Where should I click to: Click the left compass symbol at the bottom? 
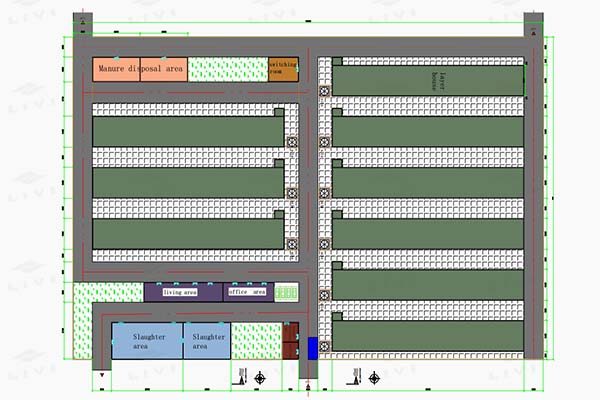tap(262, 376)
